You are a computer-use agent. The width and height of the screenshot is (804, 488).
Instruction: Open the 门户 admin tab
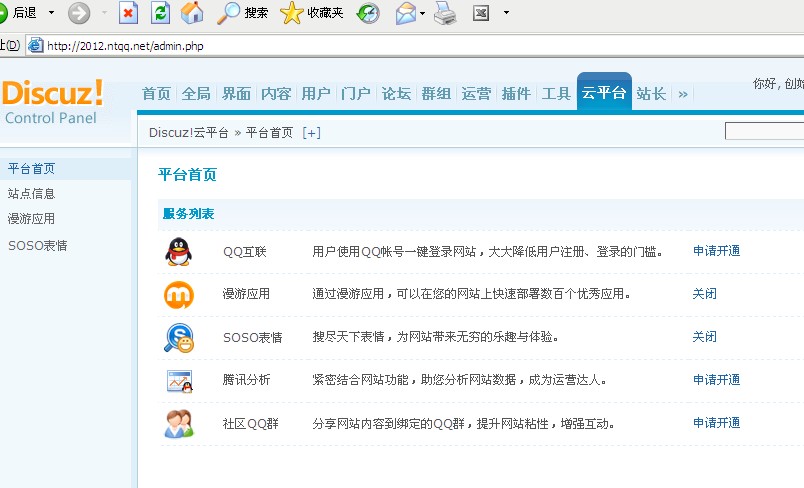click(x=355, y=94)
